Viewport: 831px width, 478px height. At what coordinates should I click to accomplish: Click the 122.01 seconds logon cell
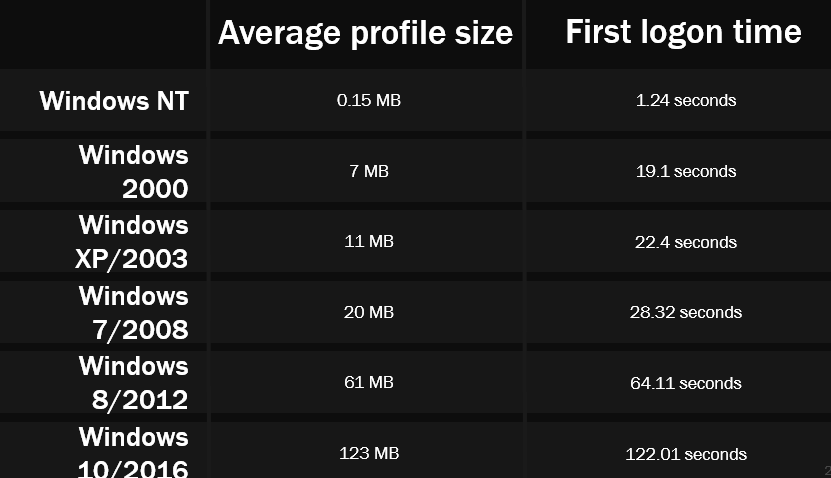pos(686,454)
